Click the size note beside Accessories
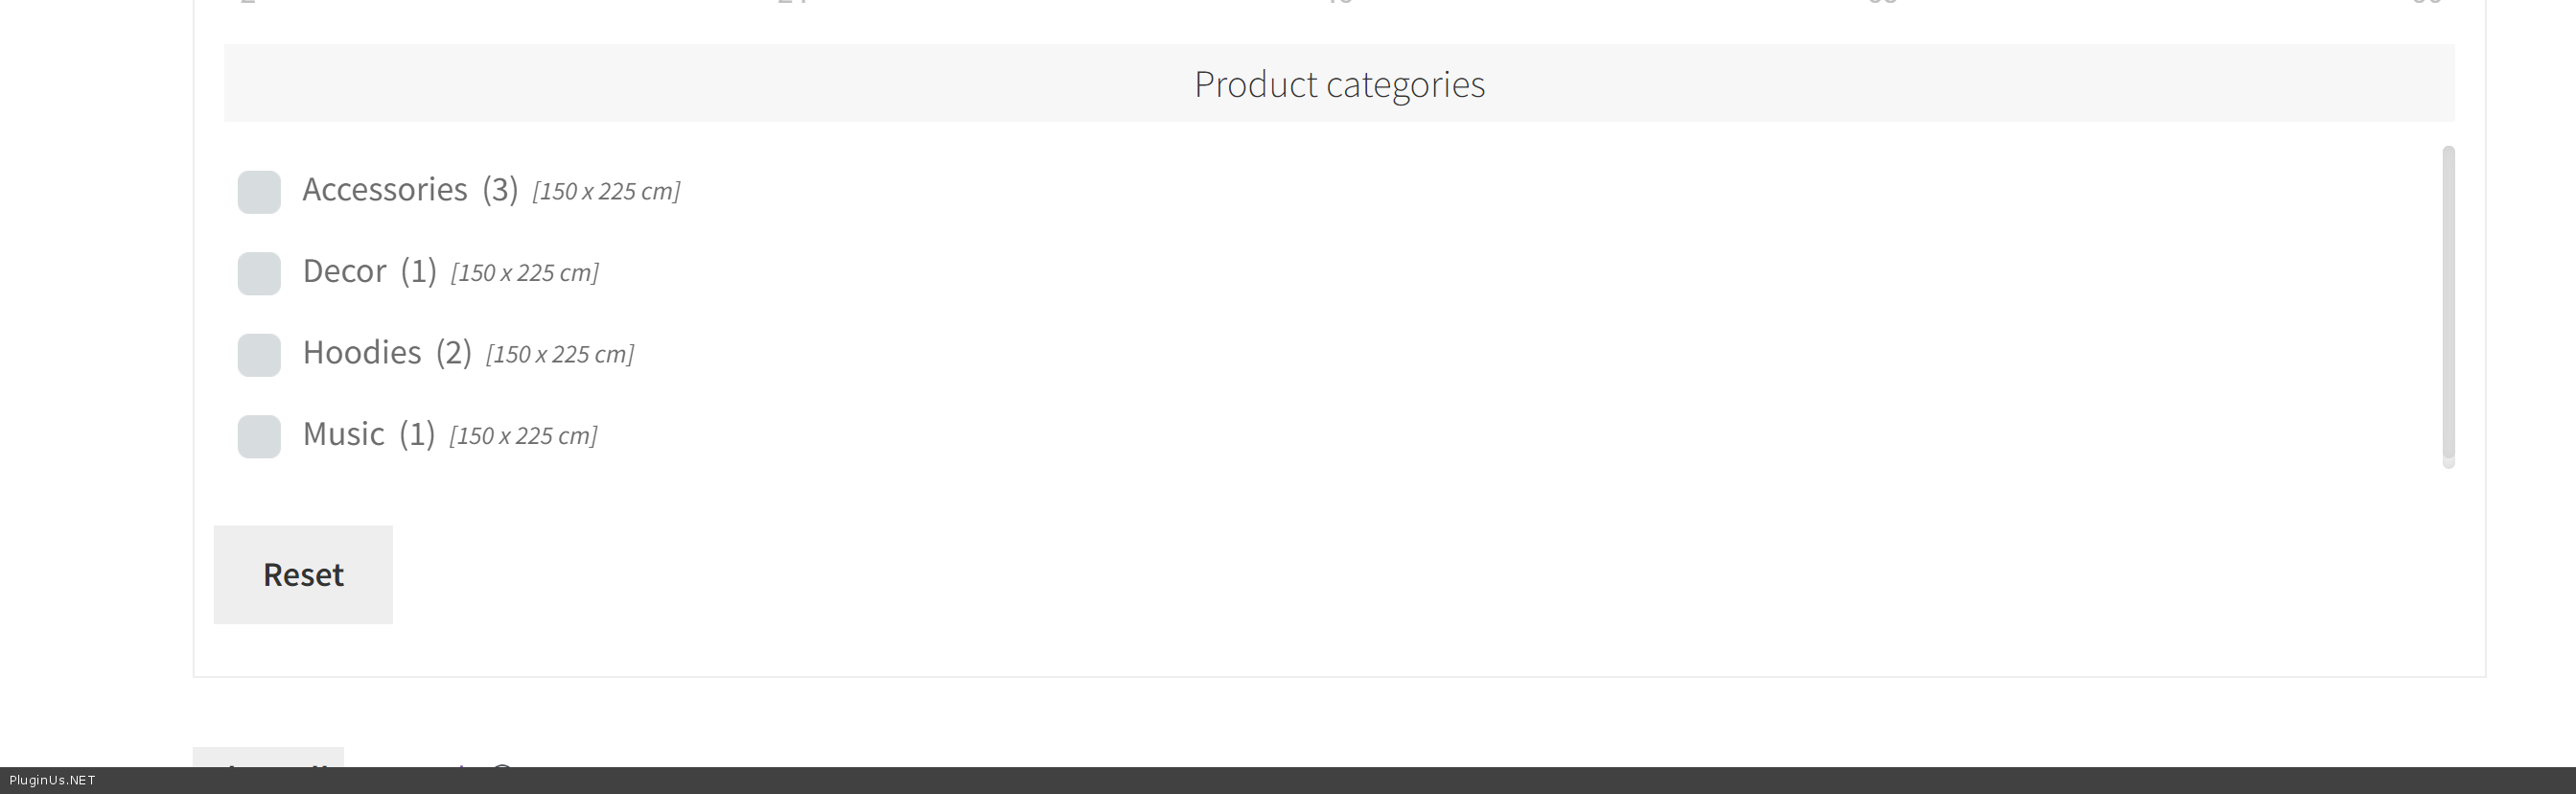This screenshot has width=2576, height=794. (606, 191)
